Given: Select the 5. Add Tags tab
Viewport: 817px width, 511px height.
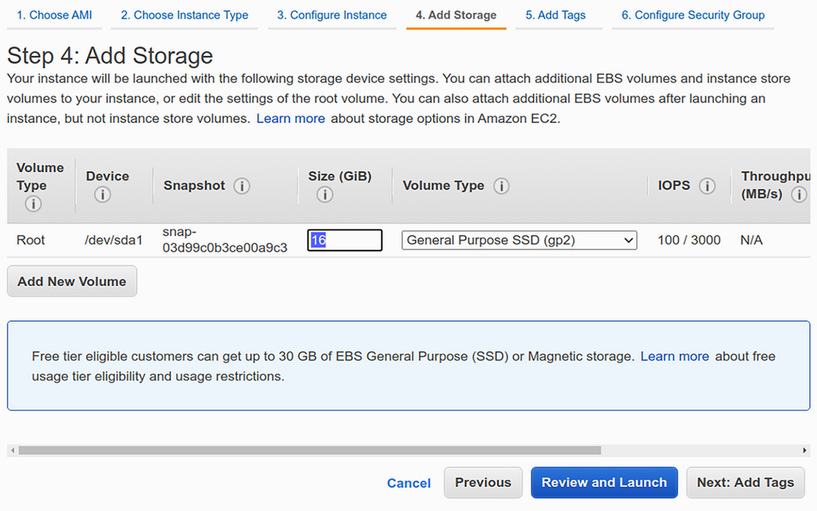Looking at the screenshot, I should tap(556, 15).
